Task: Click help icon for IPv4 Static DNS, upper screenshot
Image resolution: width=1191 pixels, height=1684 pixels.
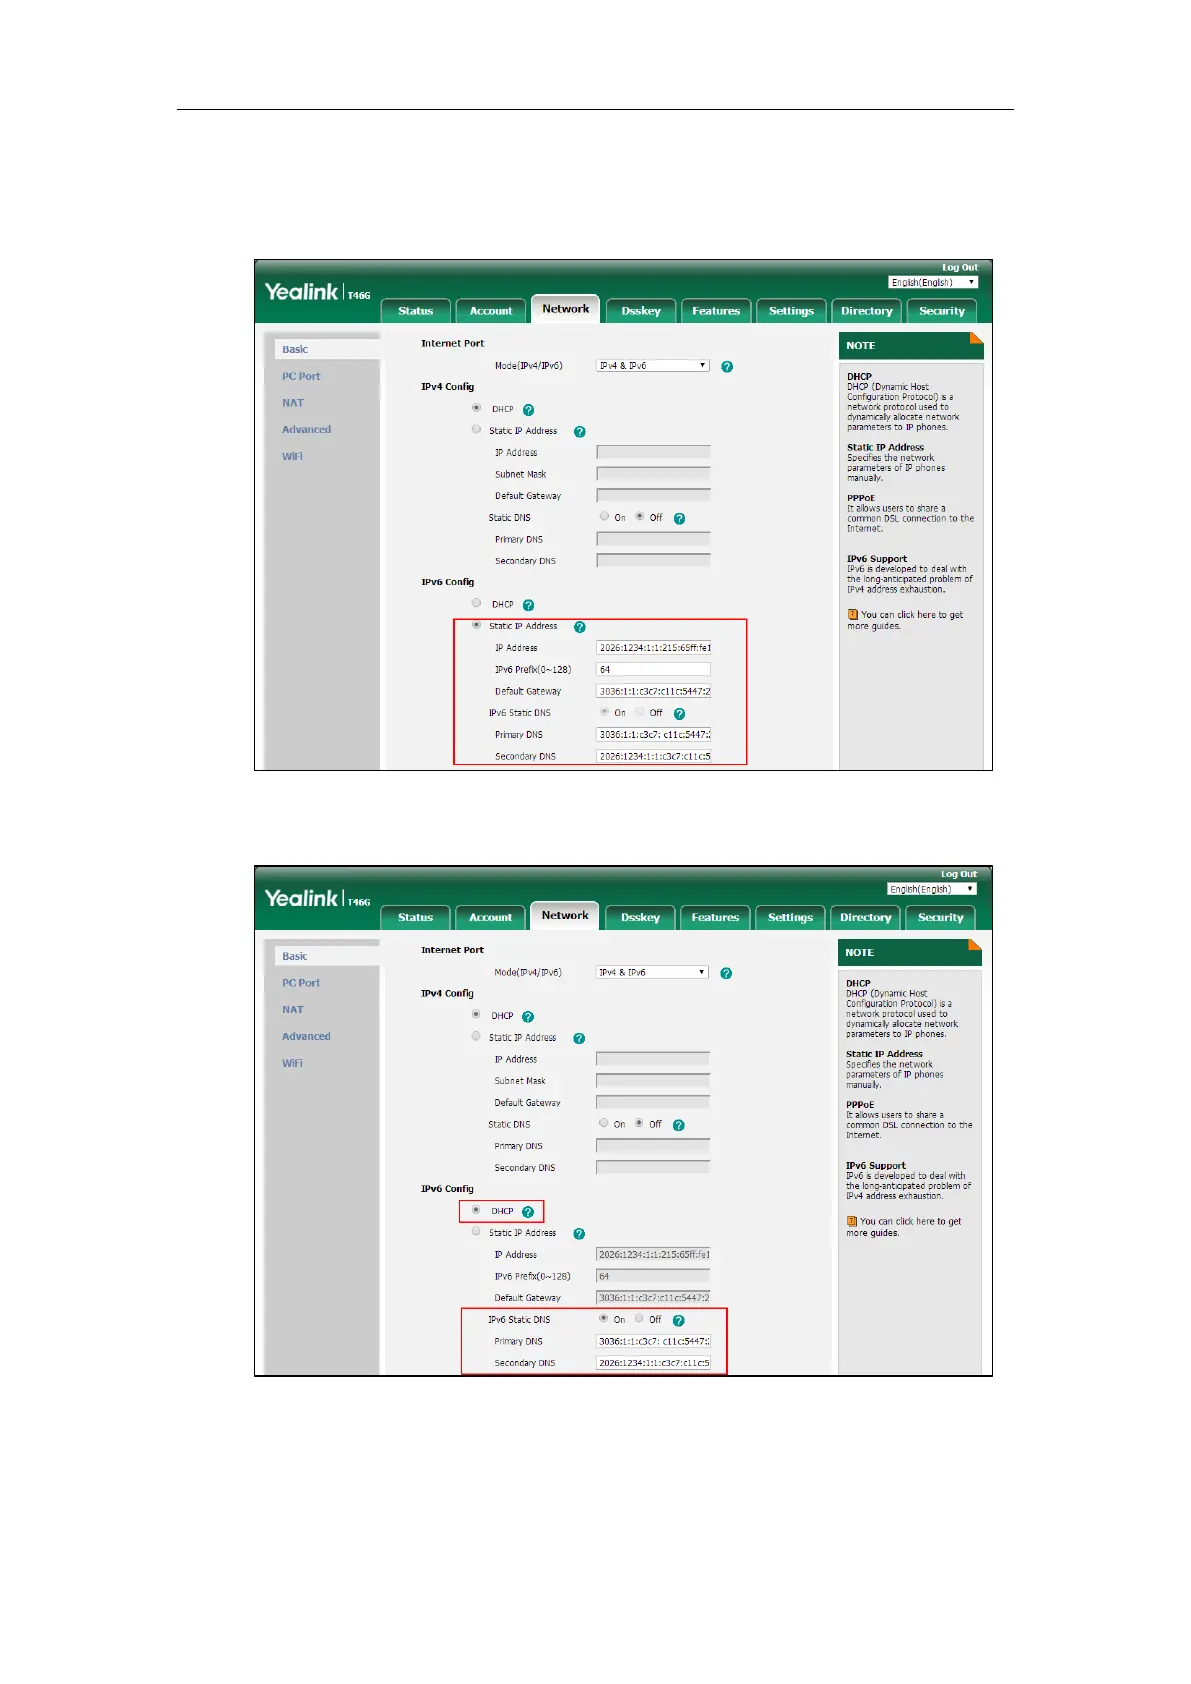Action: [679, 519]
